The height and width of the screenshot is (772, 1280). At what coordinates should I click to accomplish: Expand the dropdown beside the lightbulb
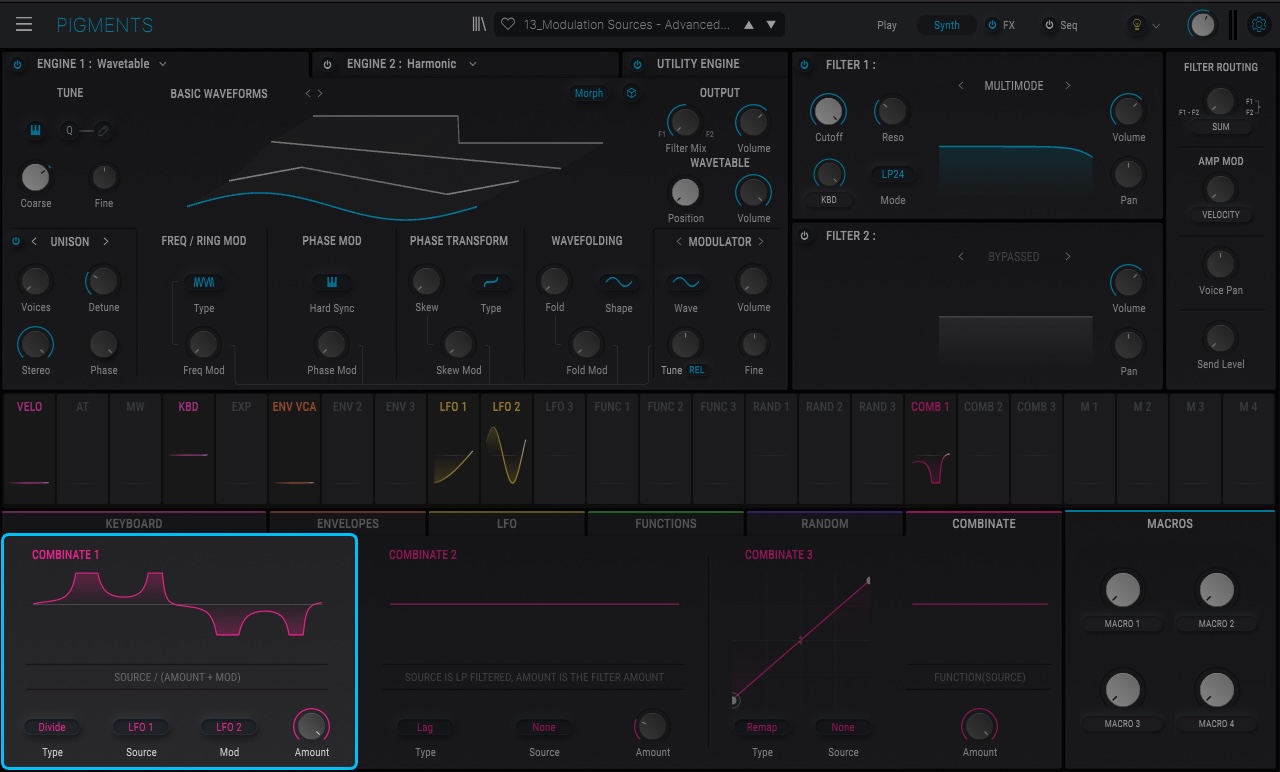click(1157, 26)
